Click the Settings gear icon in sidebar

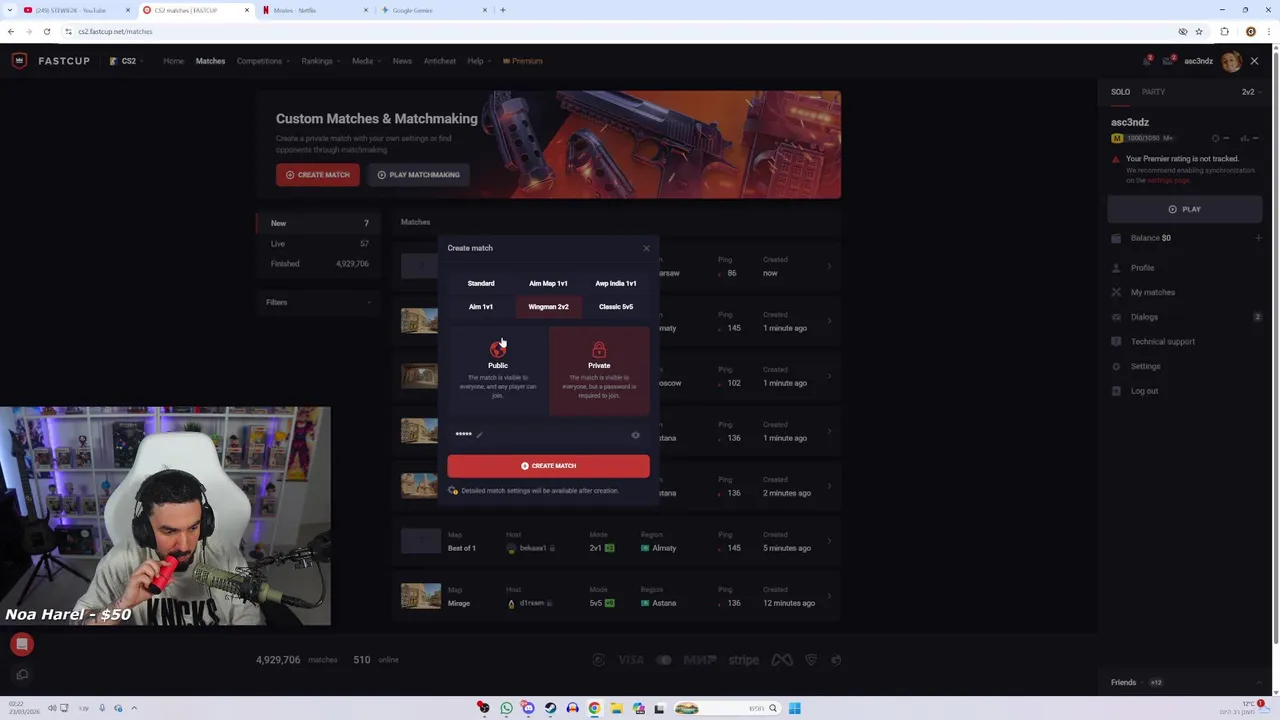click(1116, 366)
